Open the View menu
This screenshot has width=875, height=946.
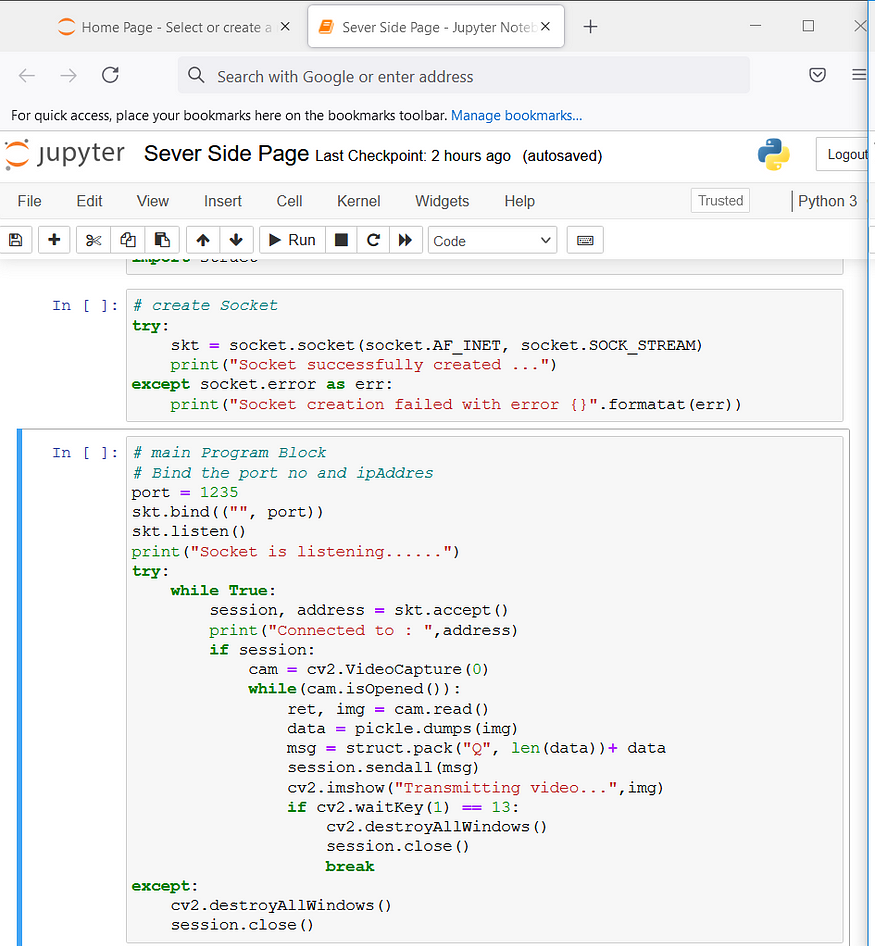[153, 201]
